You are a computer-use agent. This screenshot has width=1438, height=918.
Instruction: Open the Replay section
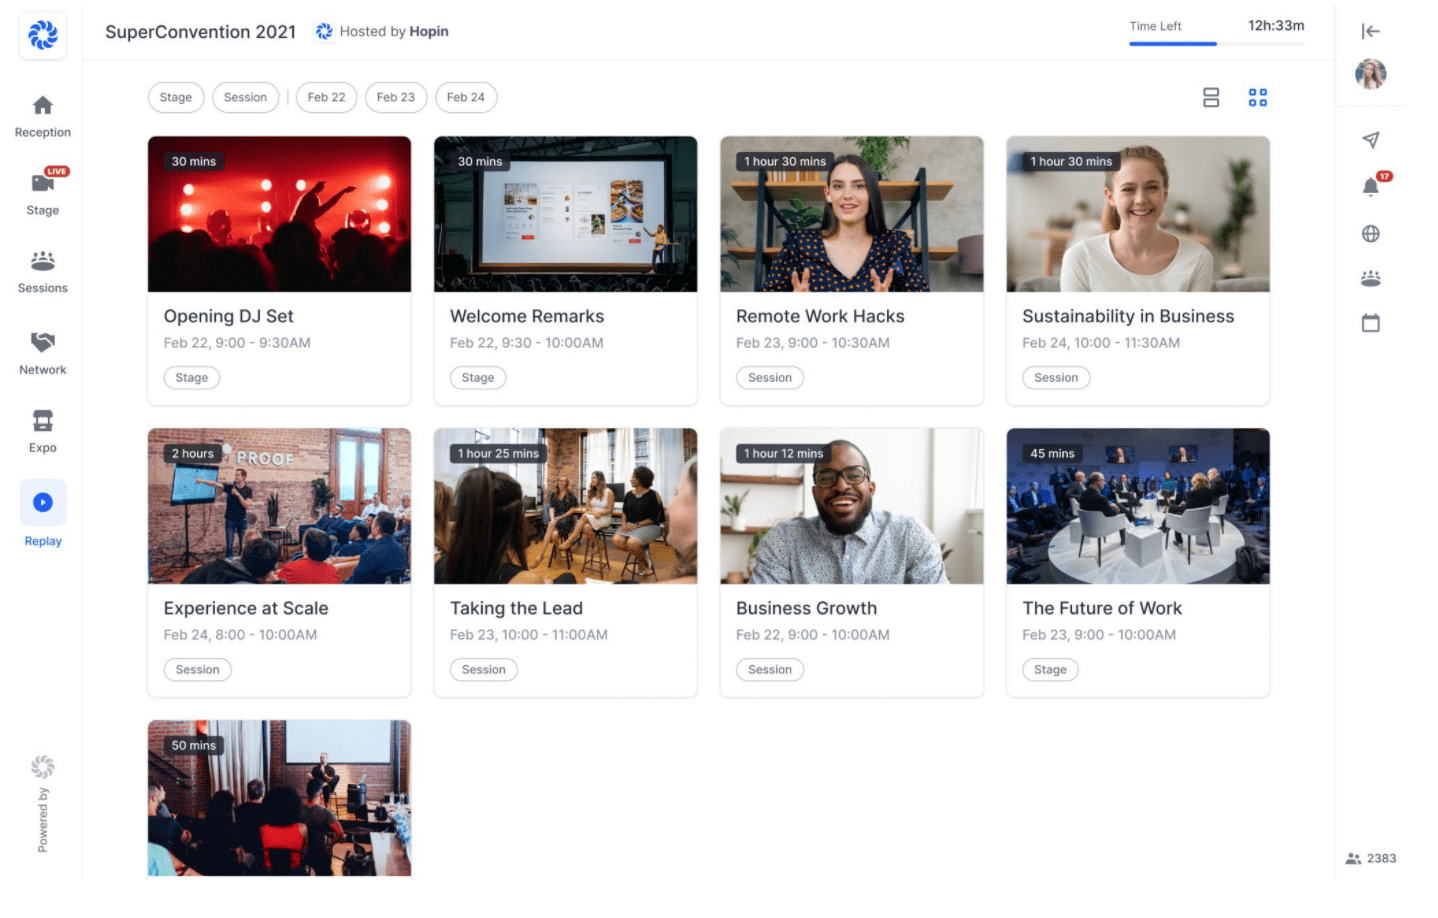(x=43, y=513)
